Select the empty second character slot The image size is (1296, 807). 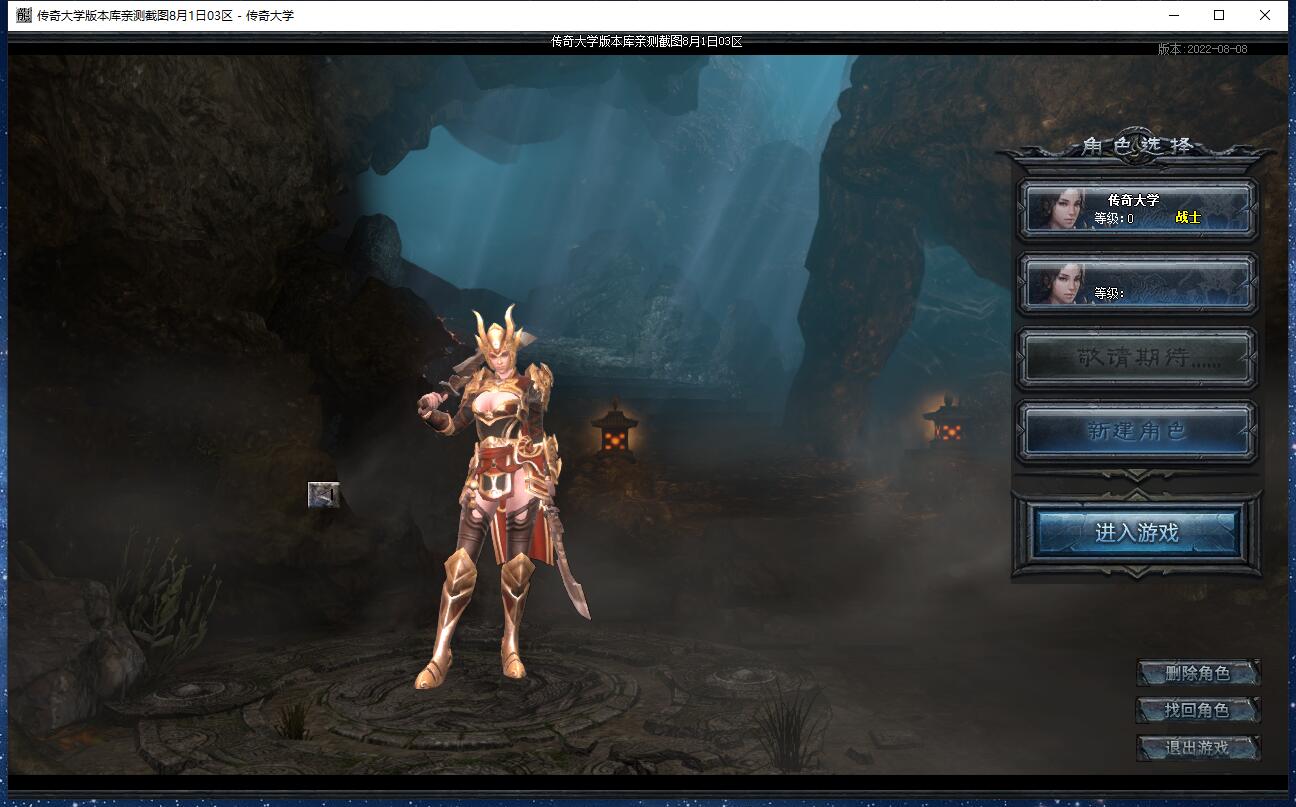(x=1137, y=283)
